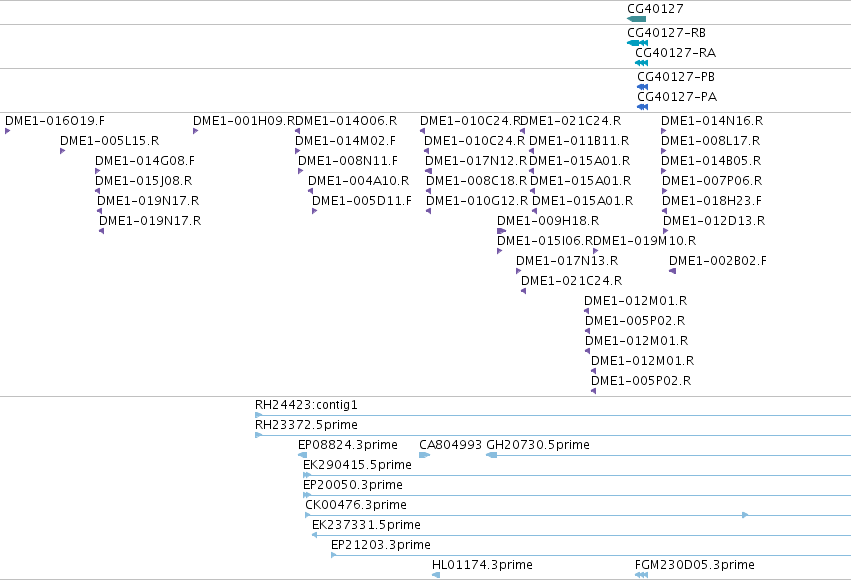
Task: Click the CG40127-PA protein glyph
Action: [x=643, y=107]
